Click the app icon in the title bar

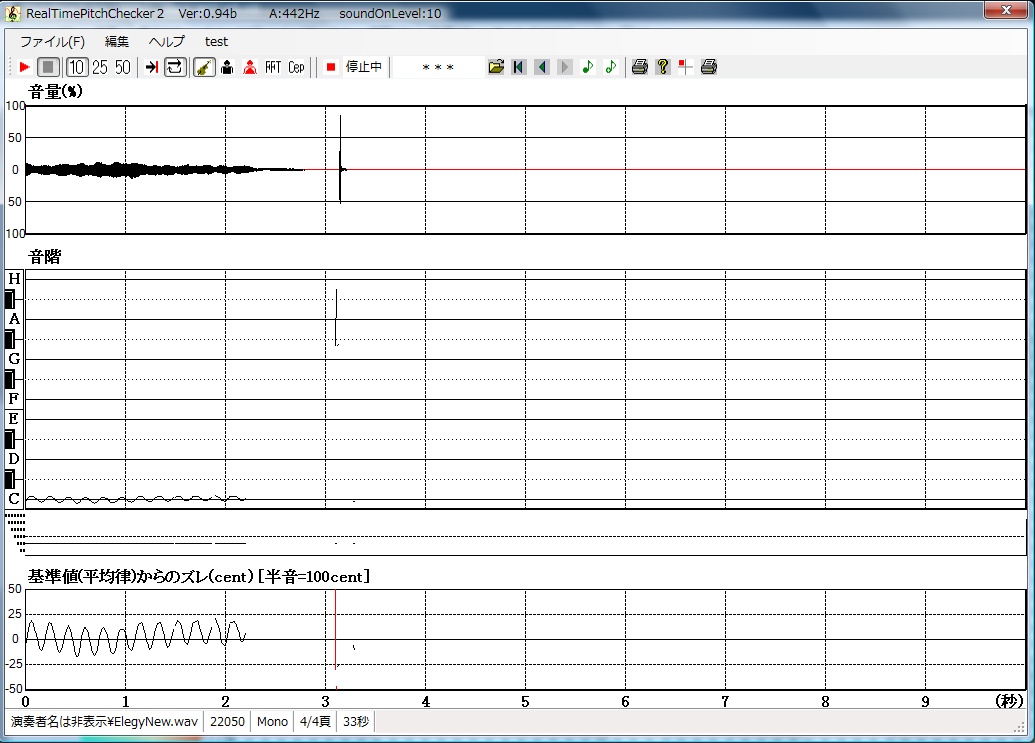tap(13, 13)
